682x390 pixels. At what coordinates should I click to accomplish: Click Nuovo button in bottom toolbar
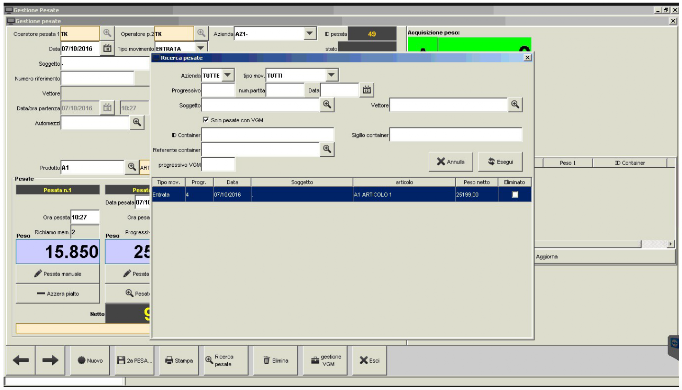pyautogui.click(x=90, y=360)
